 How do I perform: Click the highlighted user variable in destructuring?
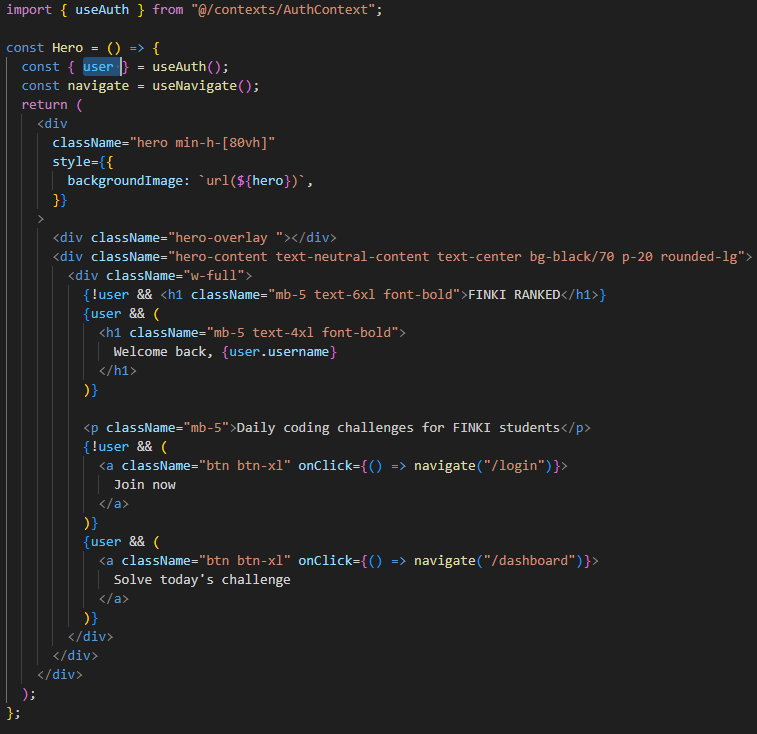[x=98, y=66]
